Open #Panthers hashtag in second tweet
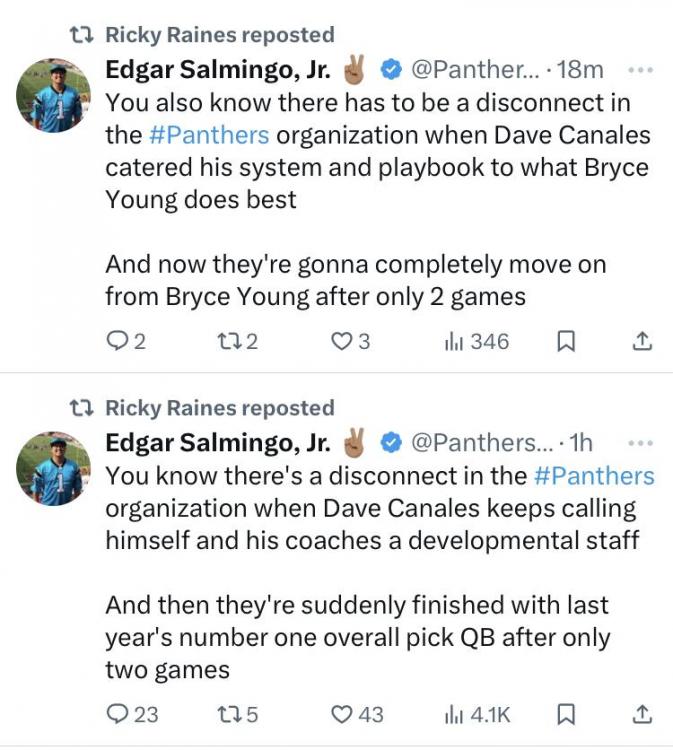 (594, 475)
